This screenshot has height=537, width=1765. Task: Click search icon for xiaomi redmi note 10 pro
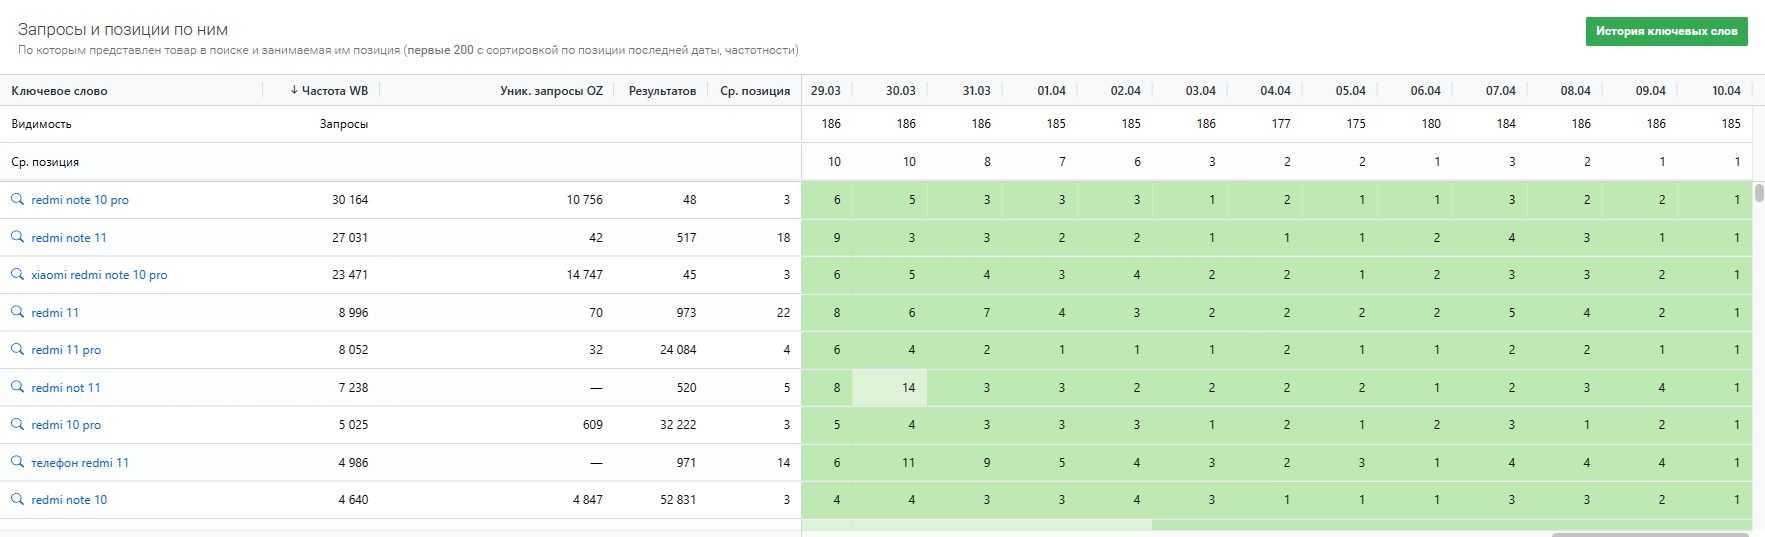[x=17, y=274]
